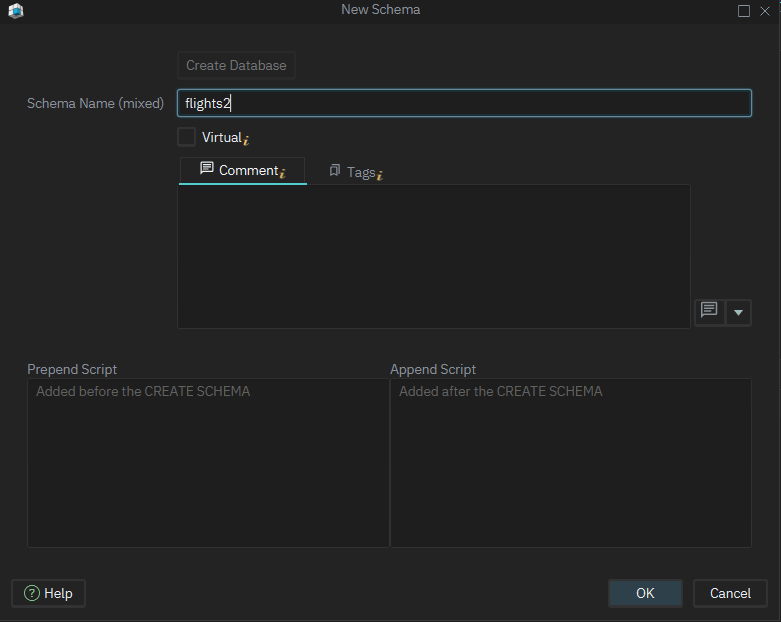Click the Schema Name input field
Viewport: 781px width, 622px height.
[x=464, y=103]
